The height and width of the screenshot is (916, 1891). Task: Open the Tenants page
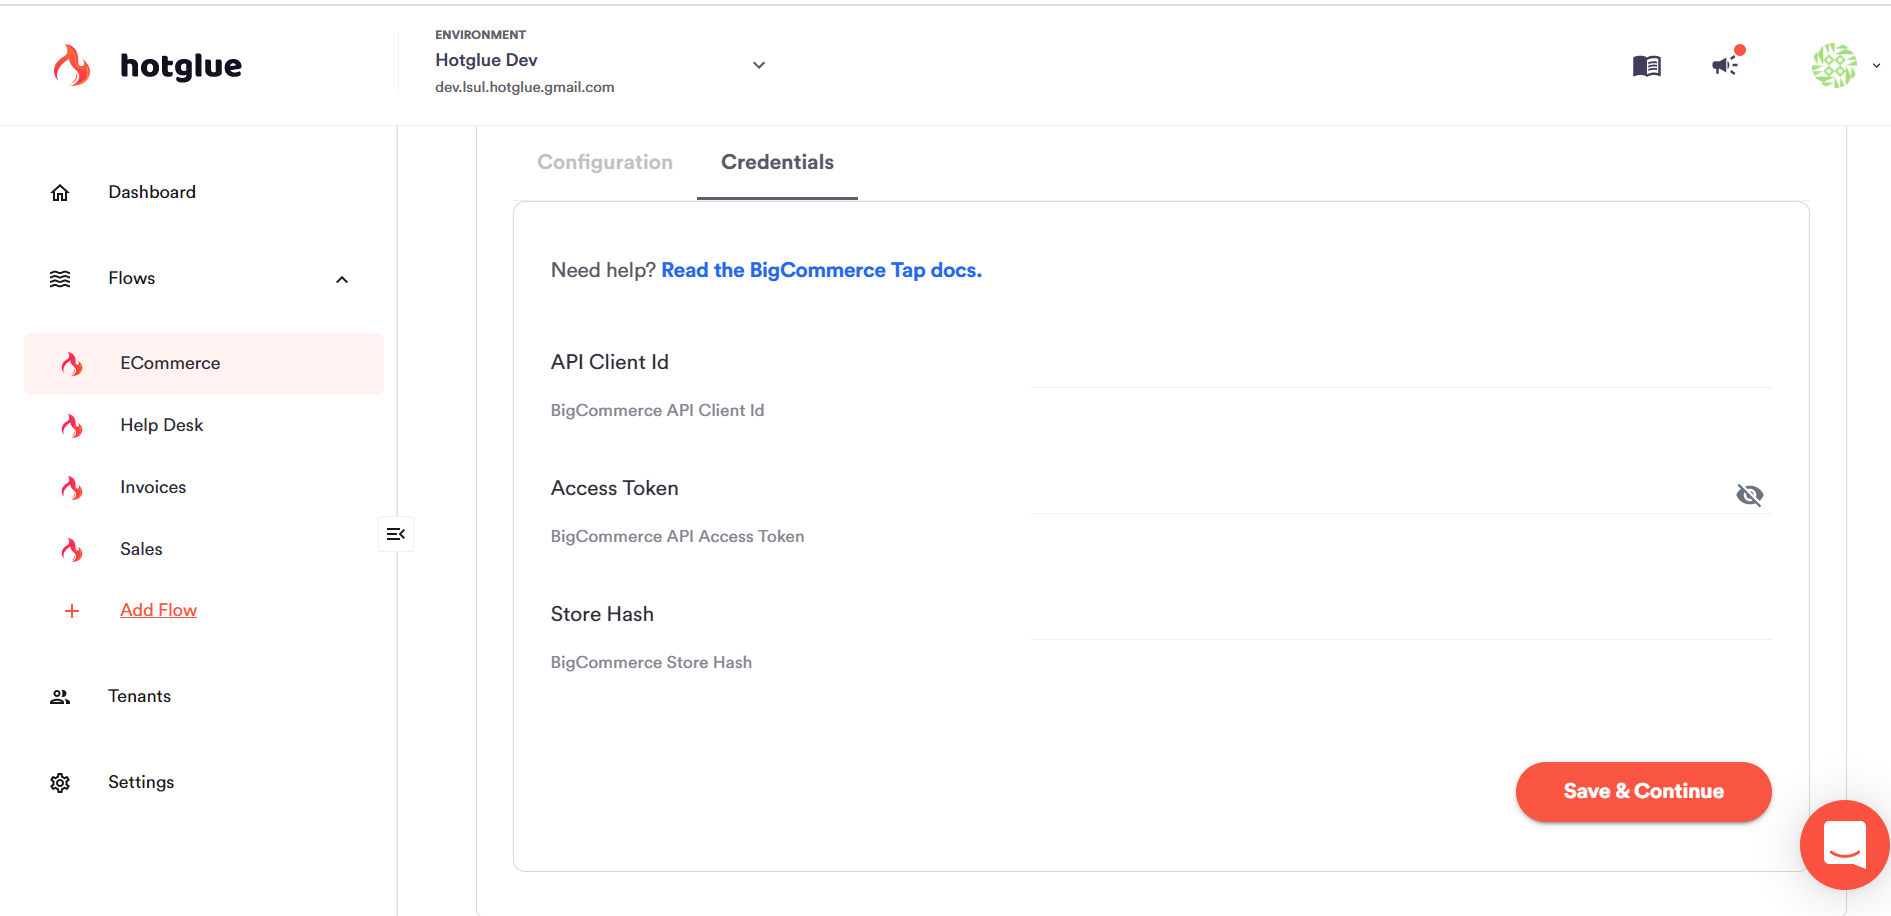[x=139, y=696]
